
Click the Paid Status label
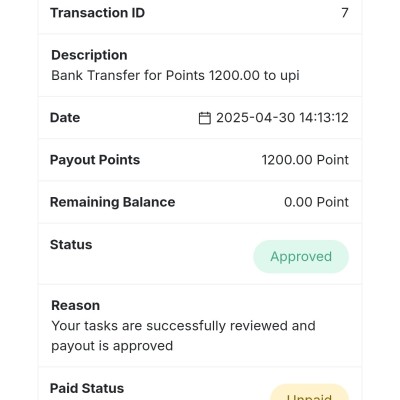pyautogui.click(x=87, y=388)
